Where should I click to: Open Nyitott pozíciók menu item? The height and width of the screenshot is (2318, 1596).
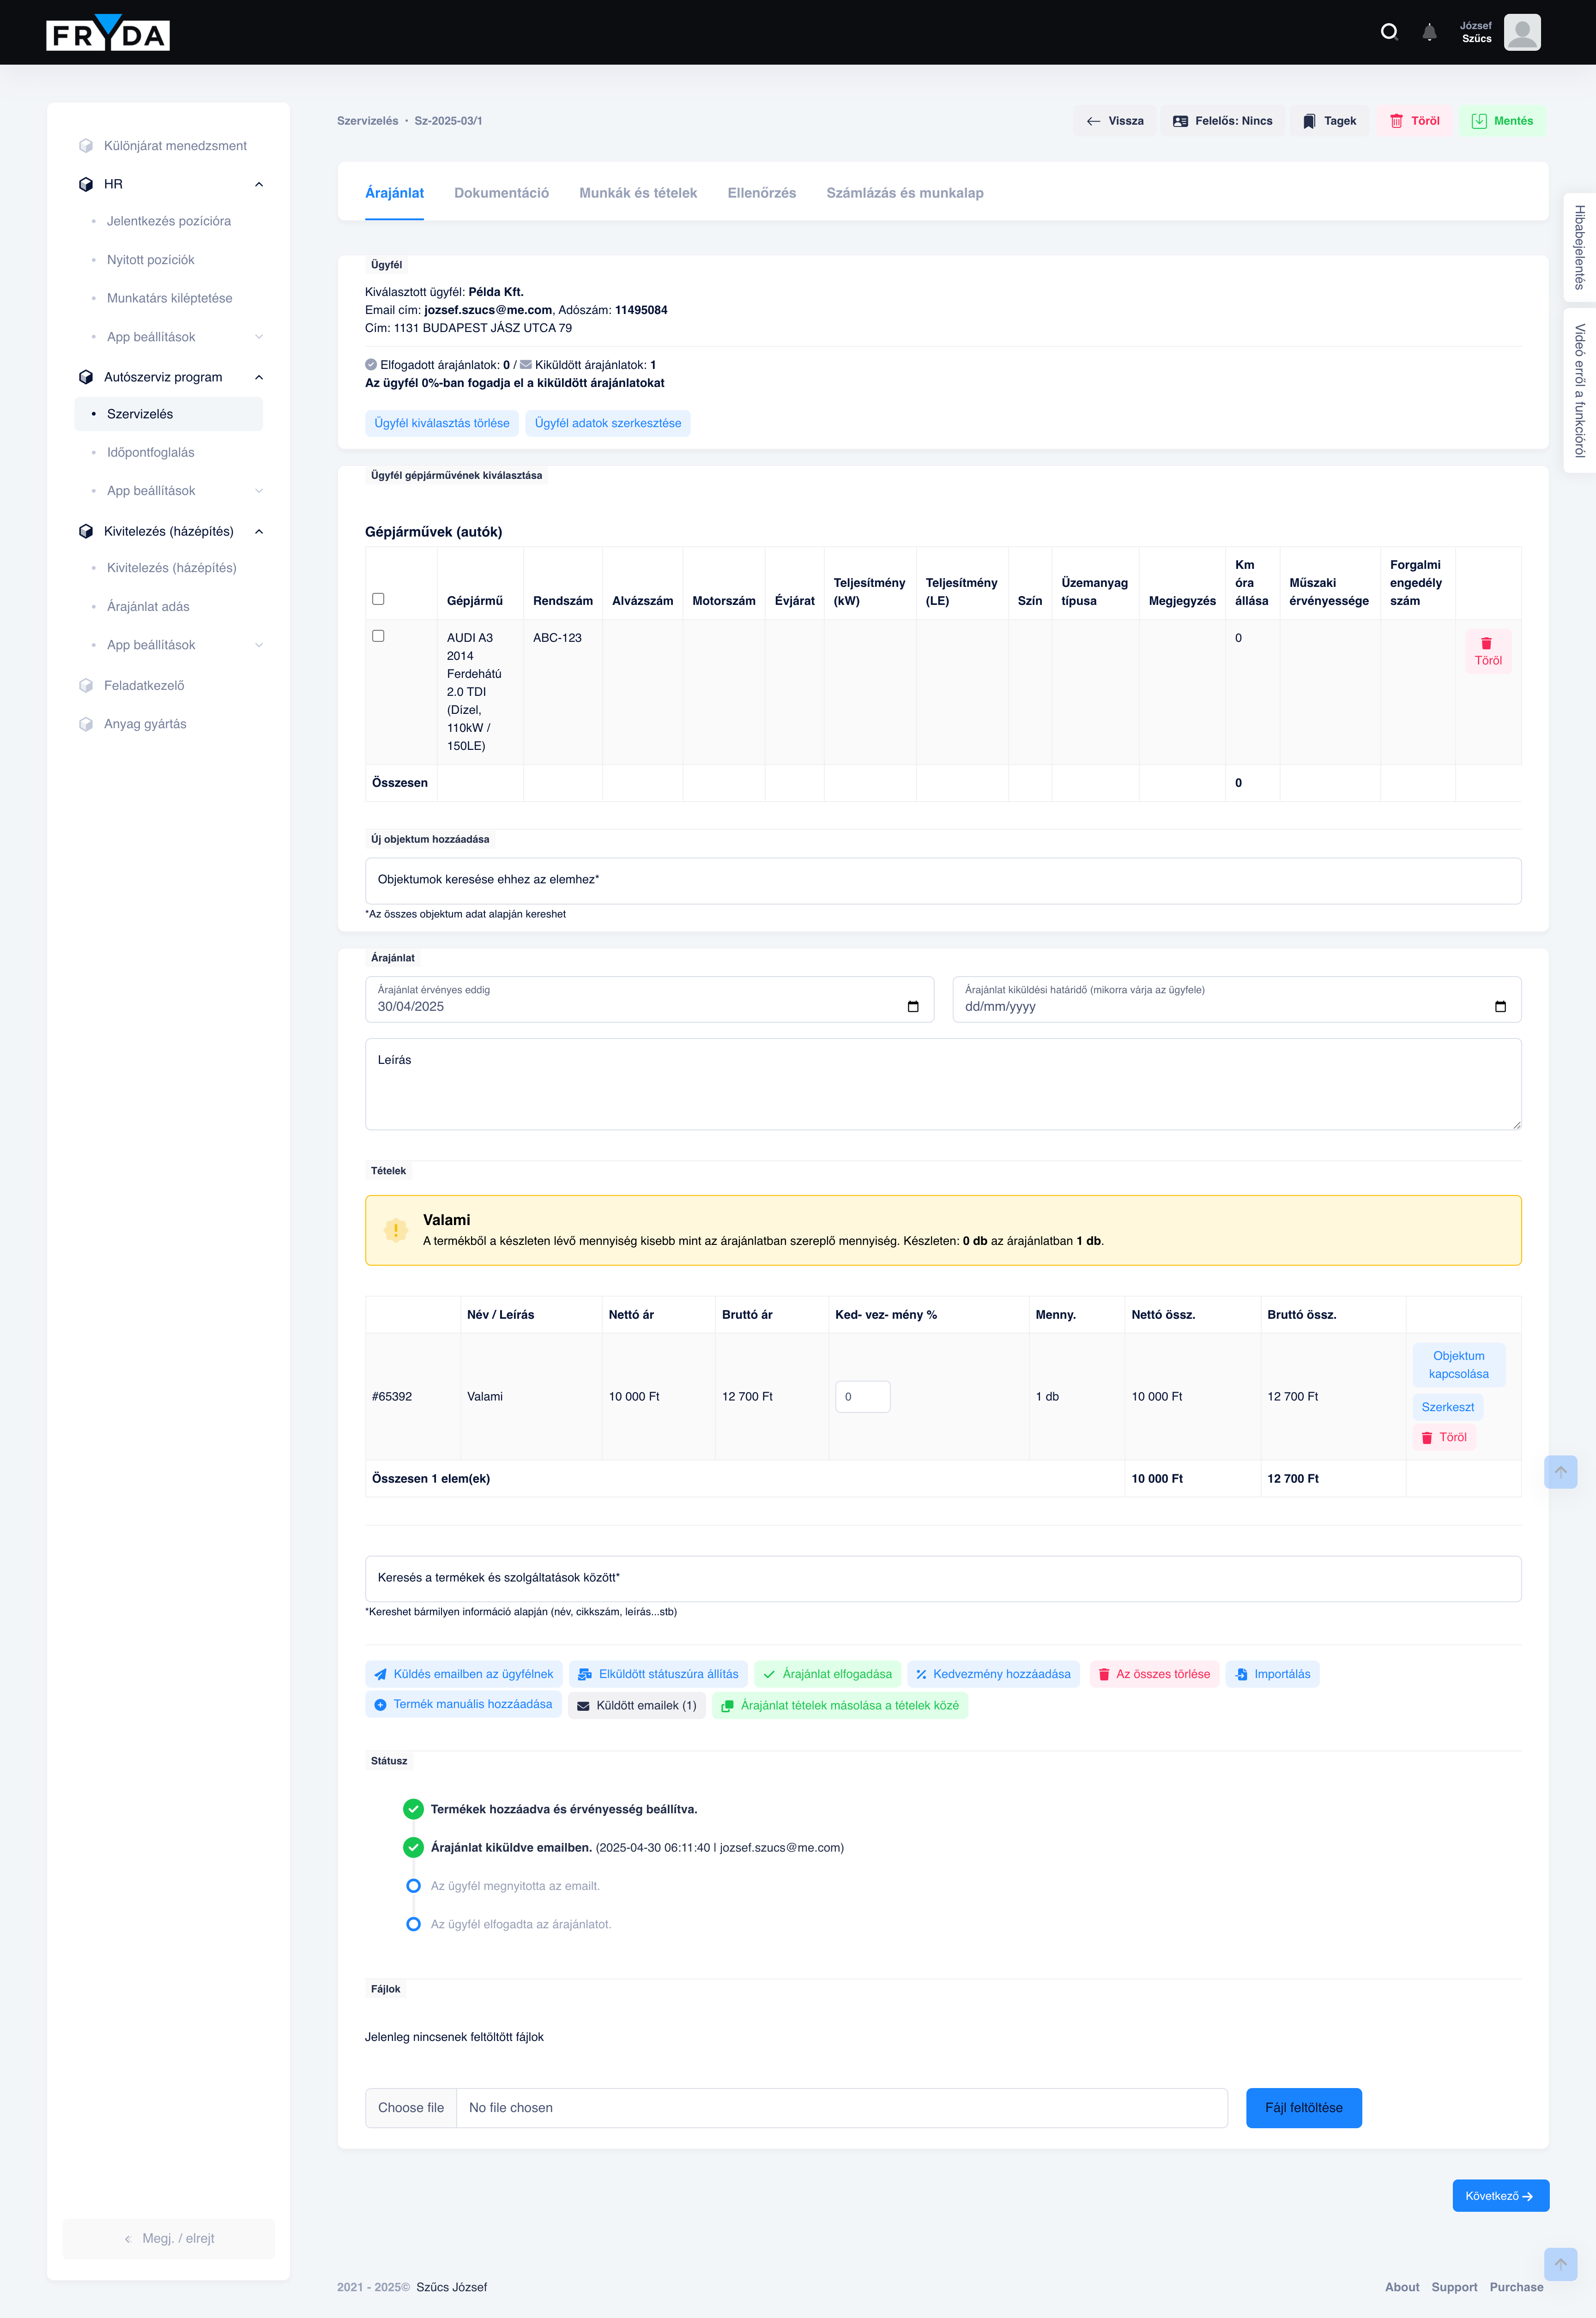coord(151,260)
